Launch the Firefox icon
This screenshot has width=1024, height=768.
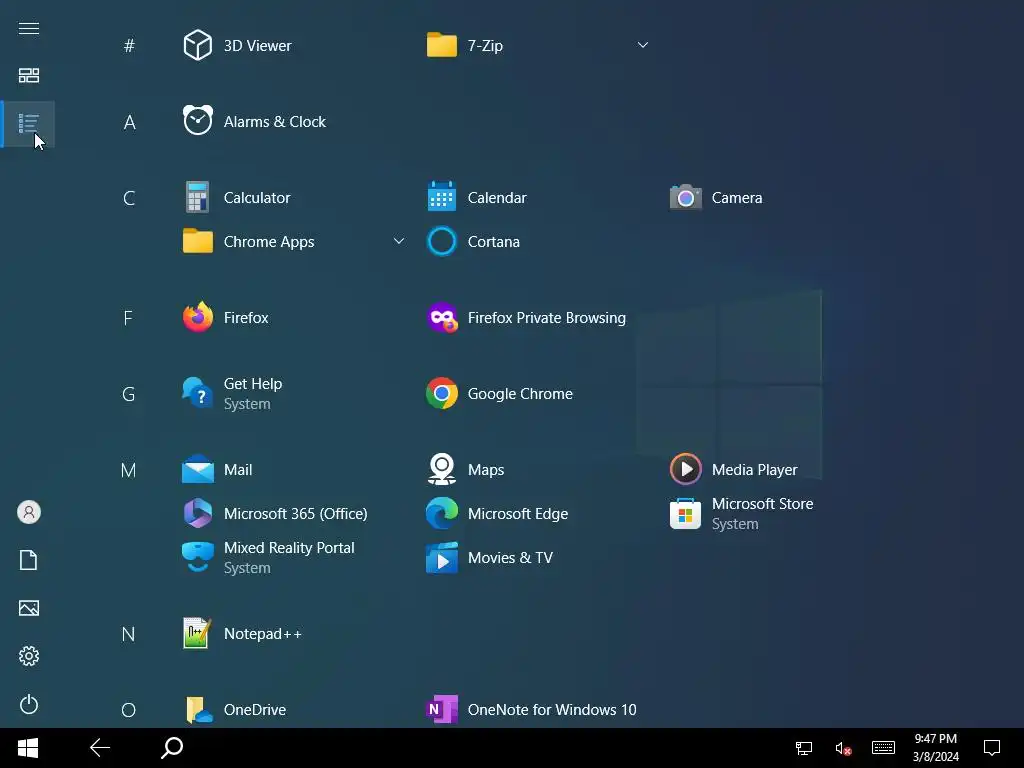(x=197, y=317)
